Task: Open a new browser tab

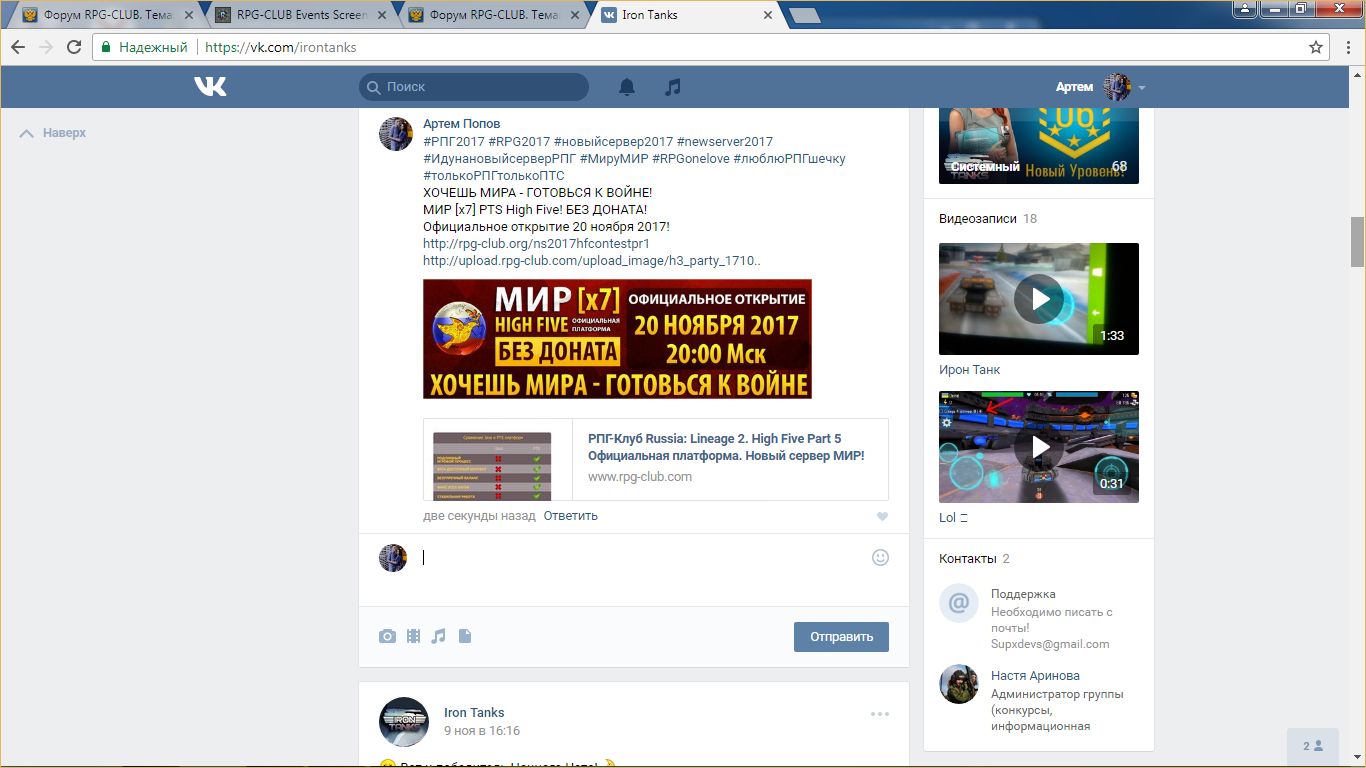Action: pyautogui.click(x=804, y=15)
